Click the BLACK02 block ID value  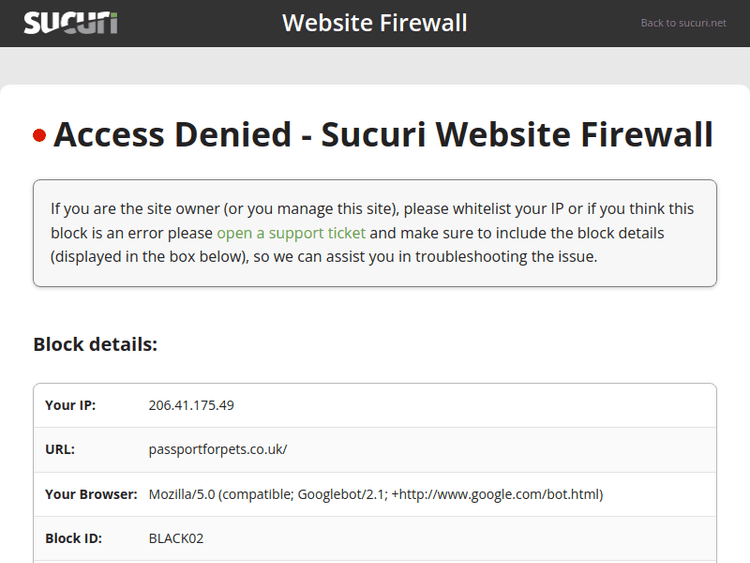click(176, 538)
